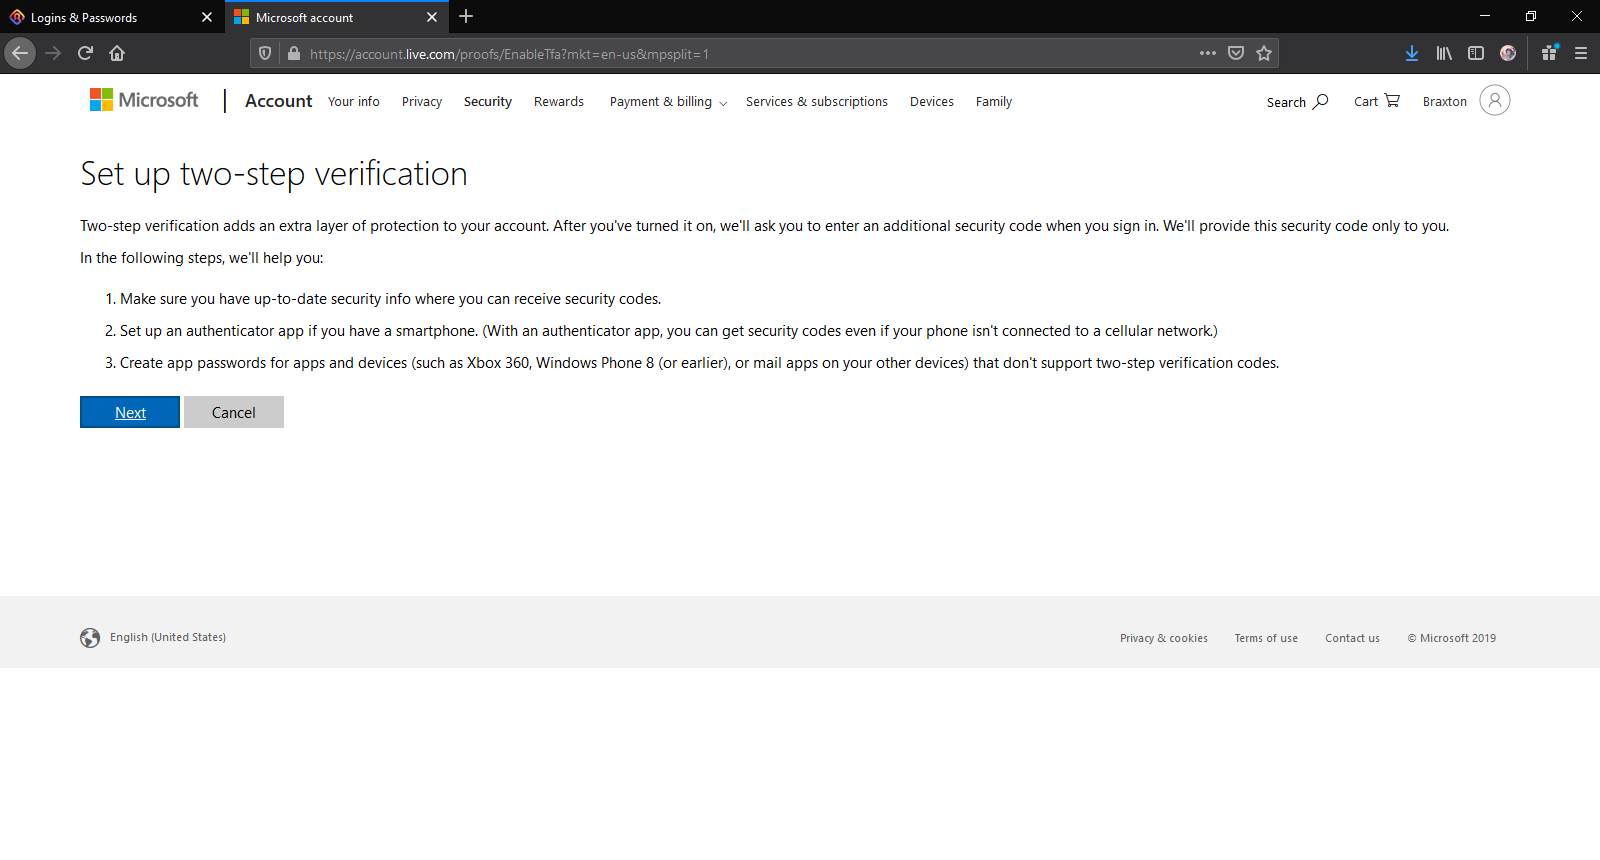Show tracking protection shield info
1600x860 pixels.
[x=265, y=53]
